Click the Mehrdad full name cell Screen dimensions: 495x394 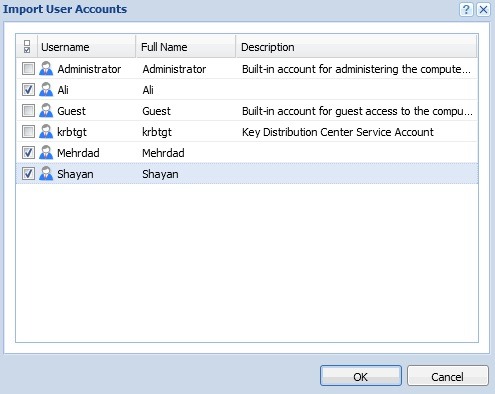(163, 153)
